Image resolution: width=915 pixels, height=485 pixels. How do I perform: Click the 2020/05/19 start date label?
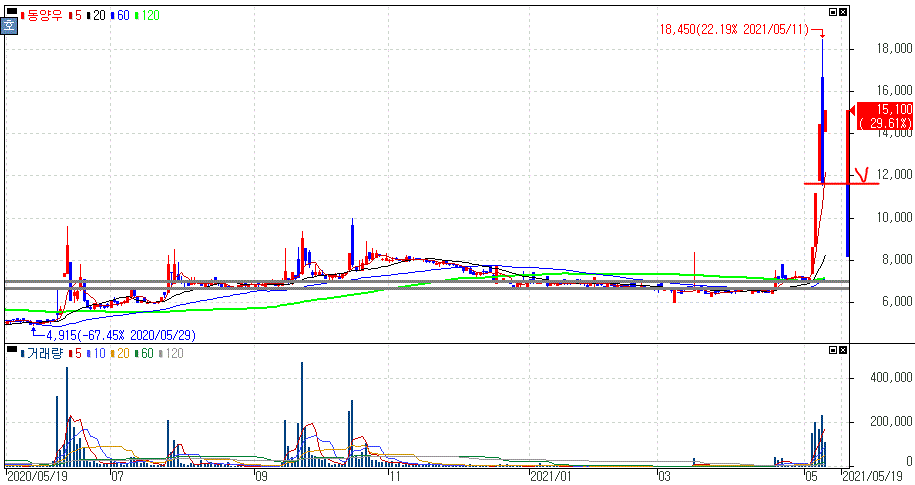36,477
